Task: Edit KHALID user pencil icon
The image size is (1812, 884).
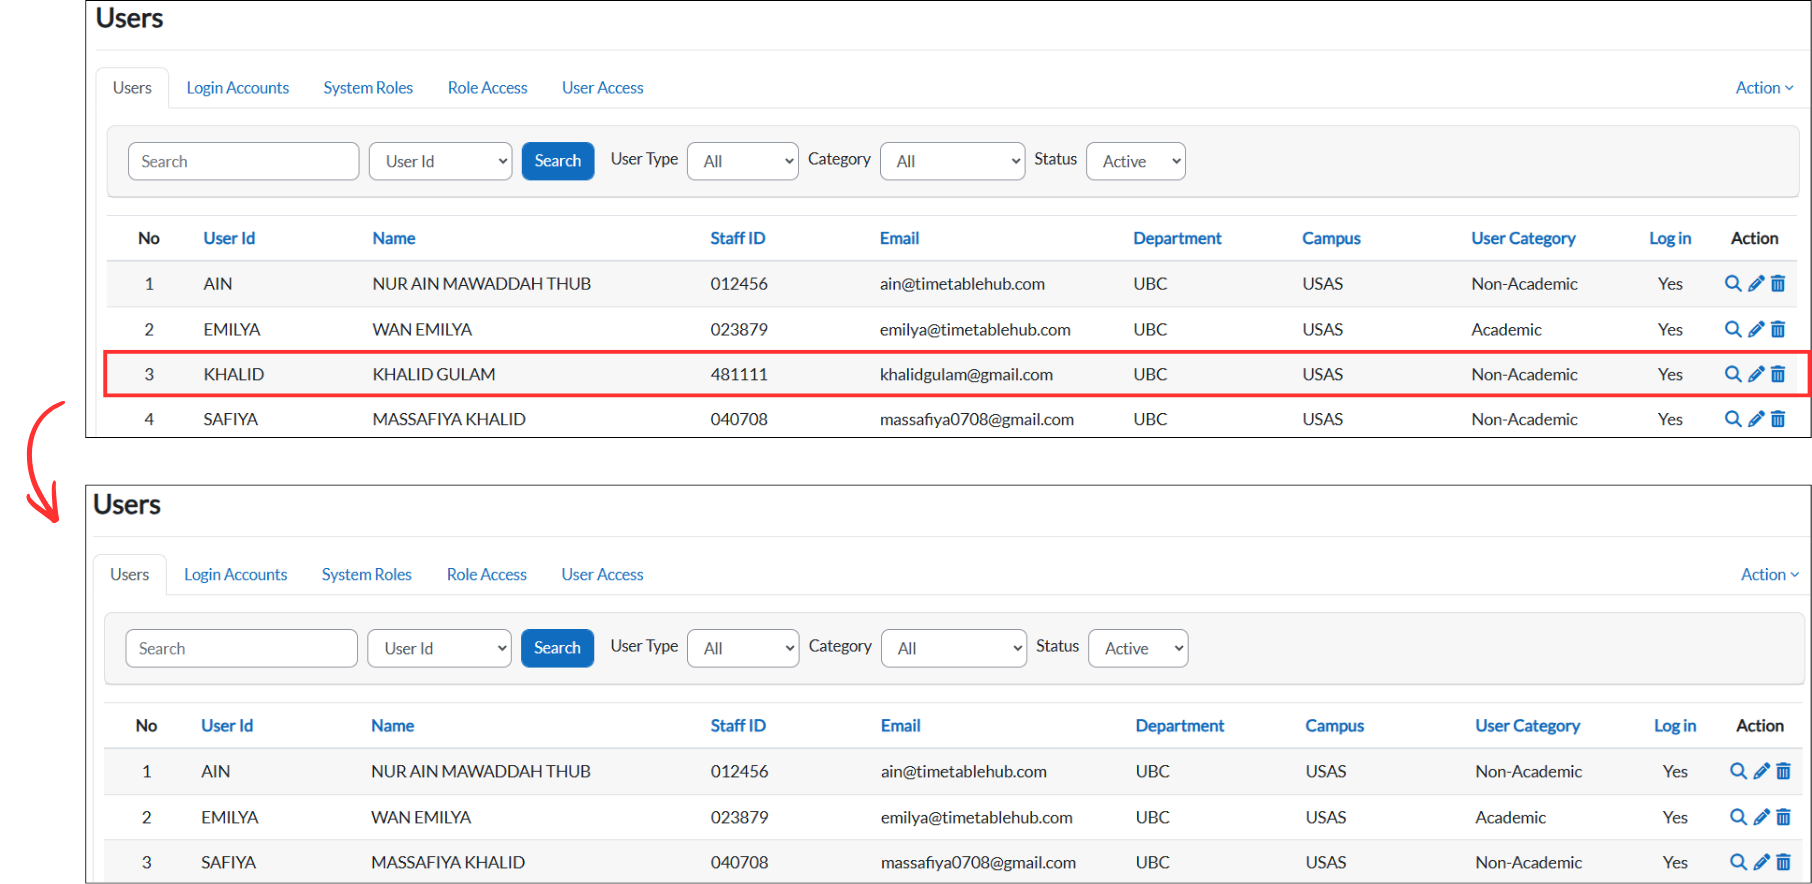Action: point(1756,374)
